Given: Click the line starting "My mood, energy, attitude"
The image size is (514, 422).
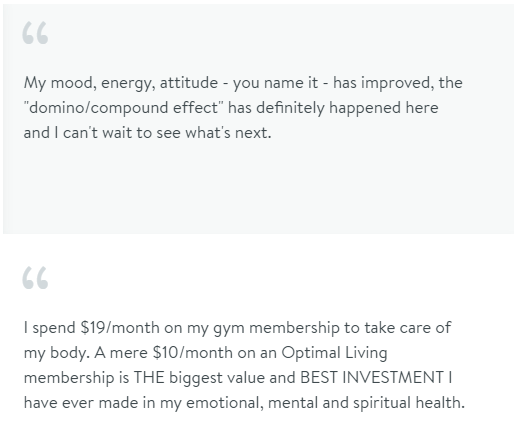Looking at the screenshot, I should 243,83.
